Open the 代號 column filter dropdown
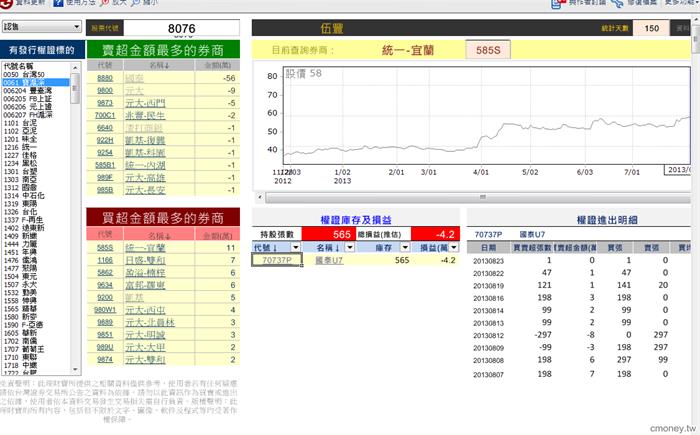This screenshot has height=435, width=700. click(296, 247)
